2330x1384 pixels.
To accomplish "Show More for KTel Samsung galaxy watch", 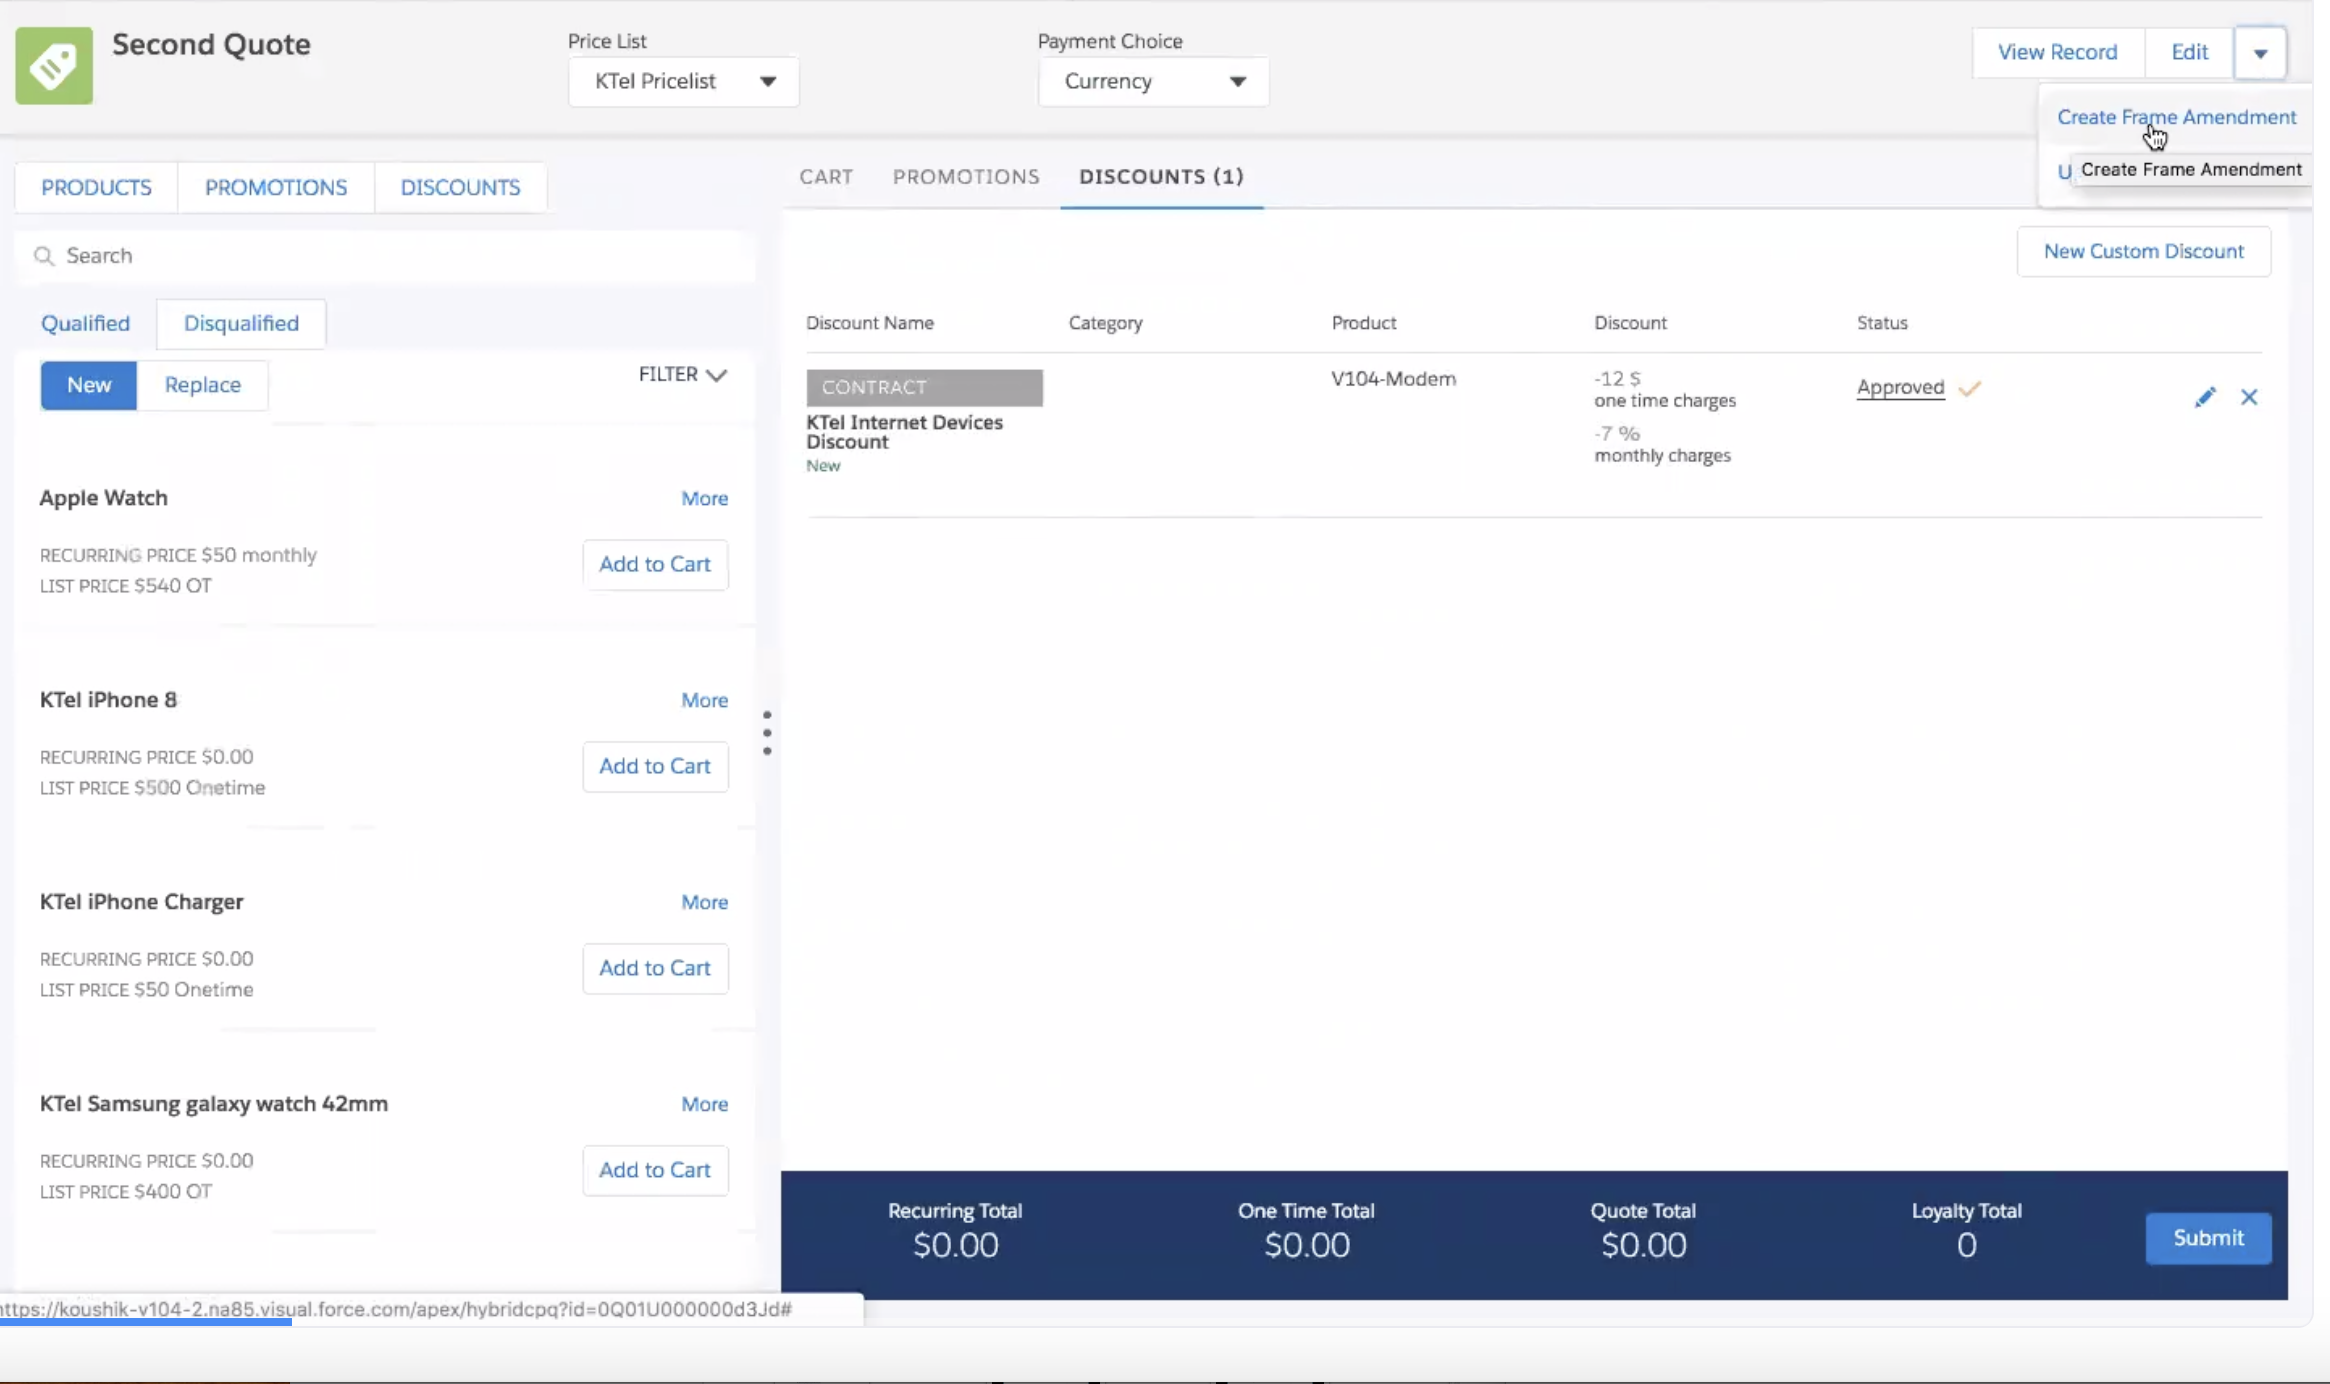I will pyautogui.click(x=704, y=1104).
